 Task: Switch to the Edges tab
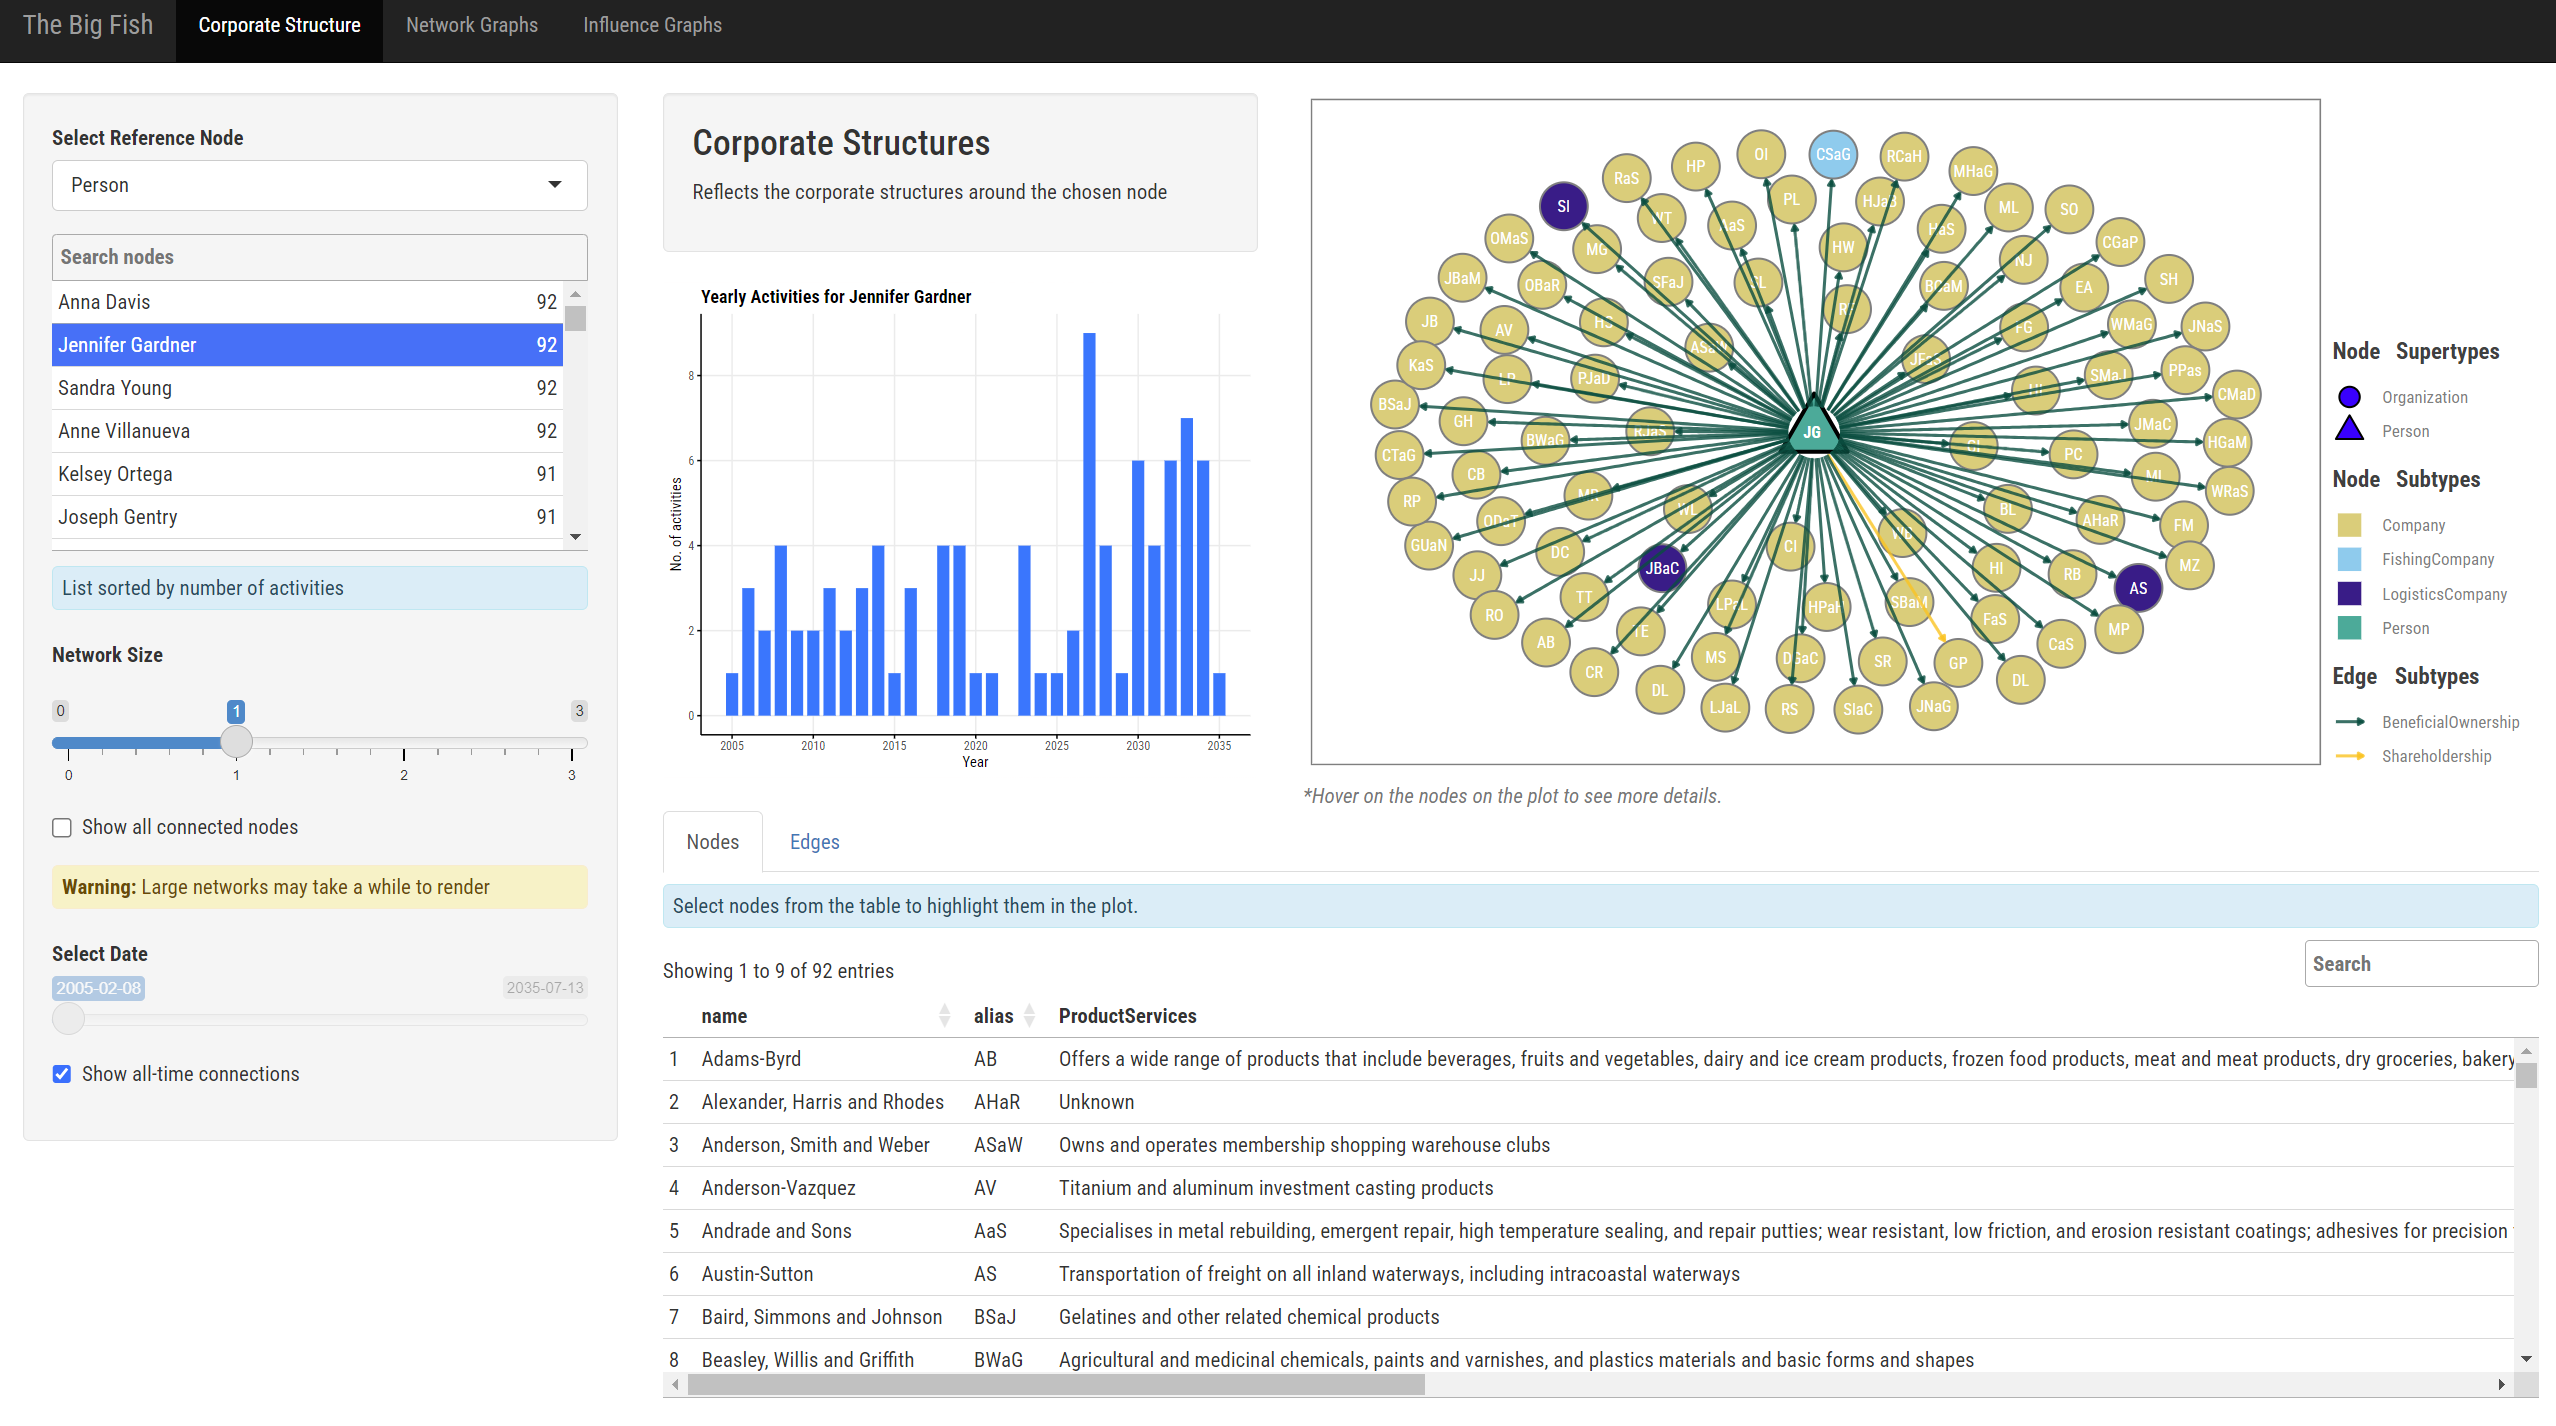pyautogui.click(x=814, y=842)
